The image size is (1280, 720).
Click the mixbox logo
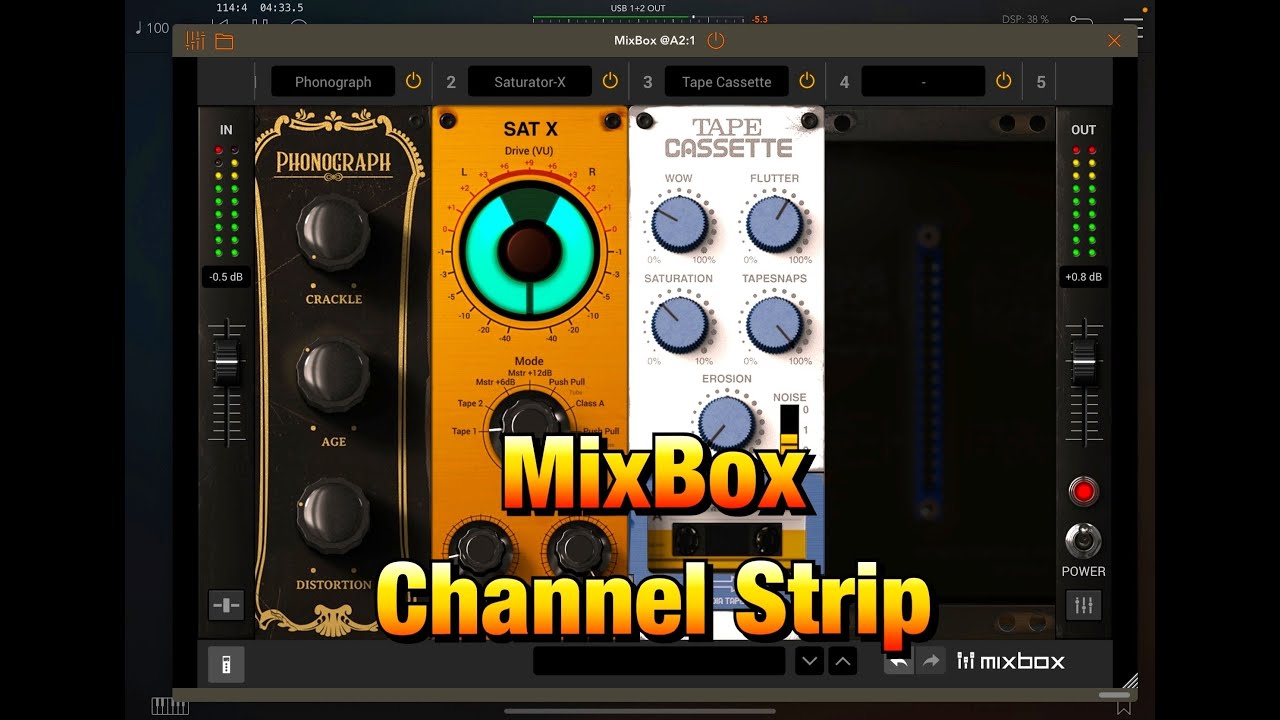1011,661
